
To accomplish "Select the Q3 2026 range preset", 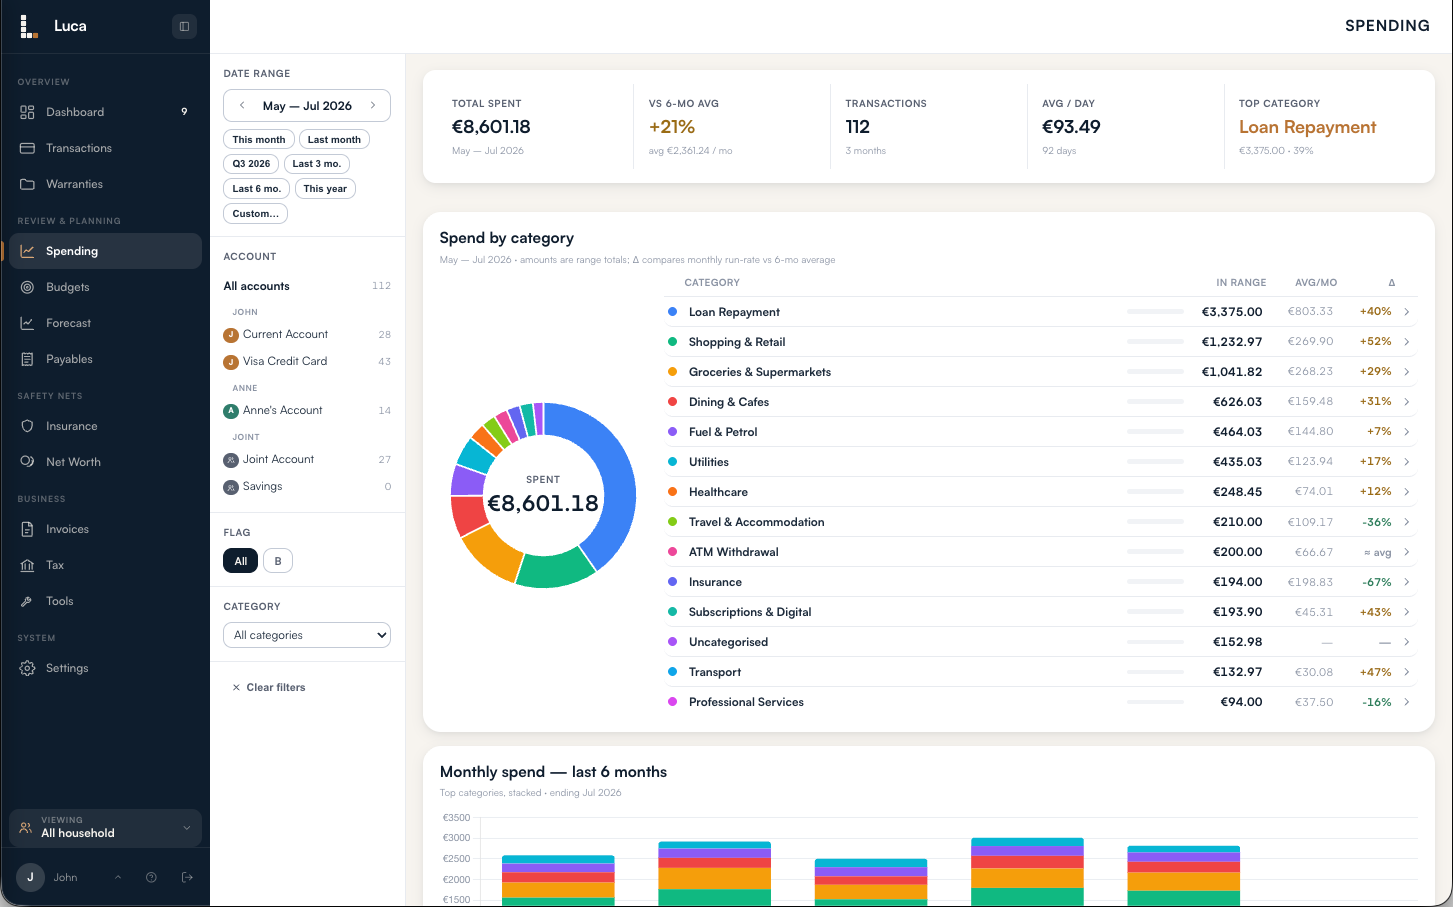I will click(x=252, y=164).
